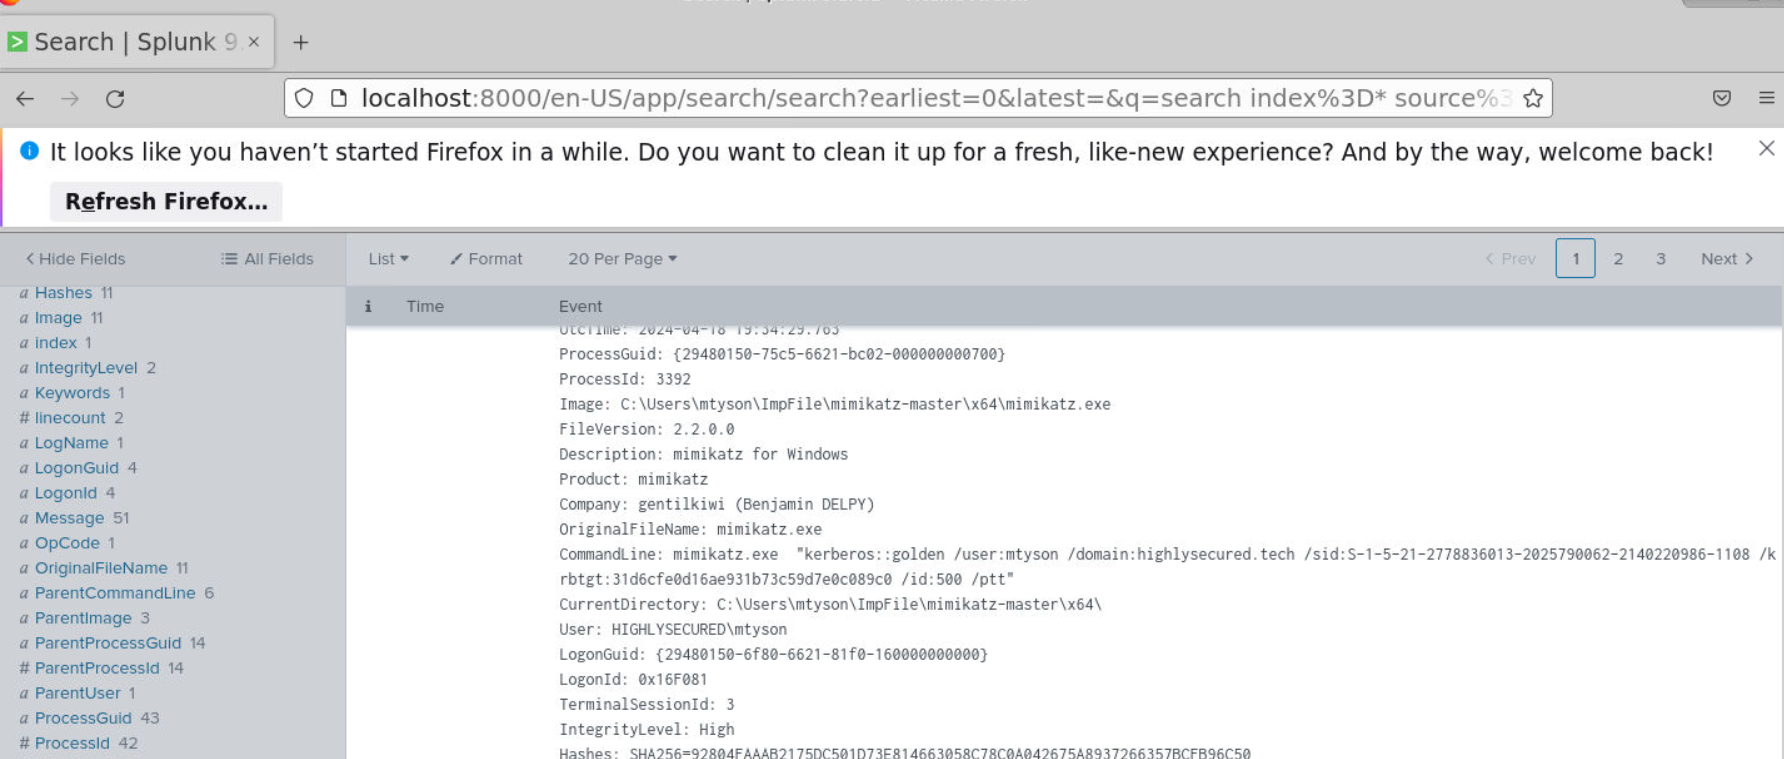
Task: Click the Company gentilkiwi (Benjamin DELPY) text
Action: pyautogui.click(x=756, y=504)
